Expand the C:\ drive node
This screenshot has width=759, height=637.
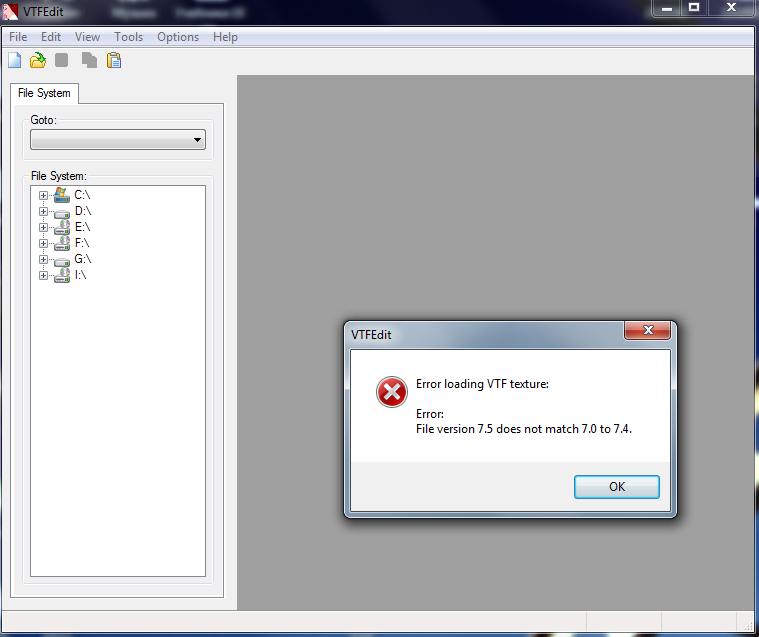[43, 196]
